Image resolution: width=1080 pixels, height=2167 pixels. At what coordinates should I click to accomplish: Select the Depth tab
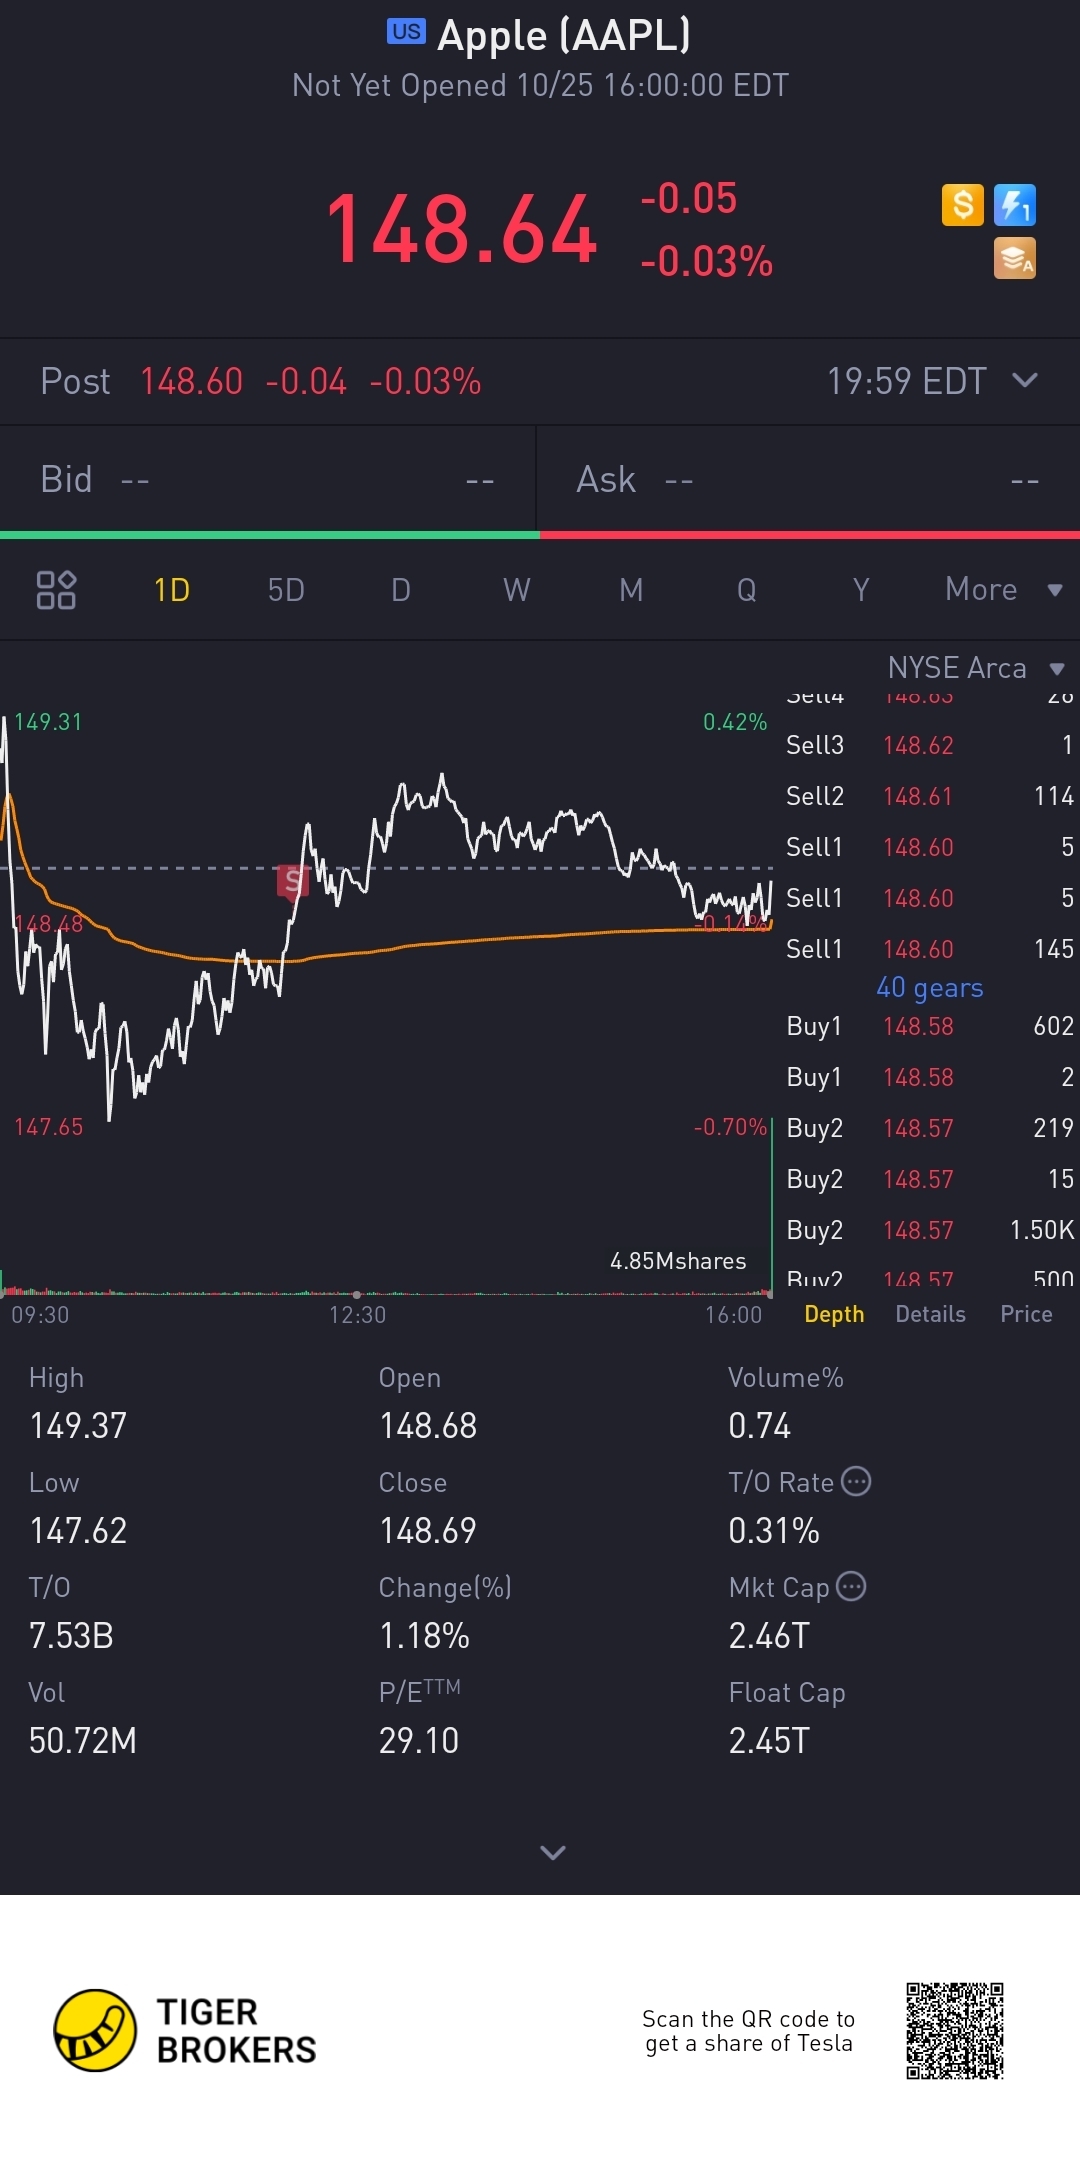[834, 1314]
